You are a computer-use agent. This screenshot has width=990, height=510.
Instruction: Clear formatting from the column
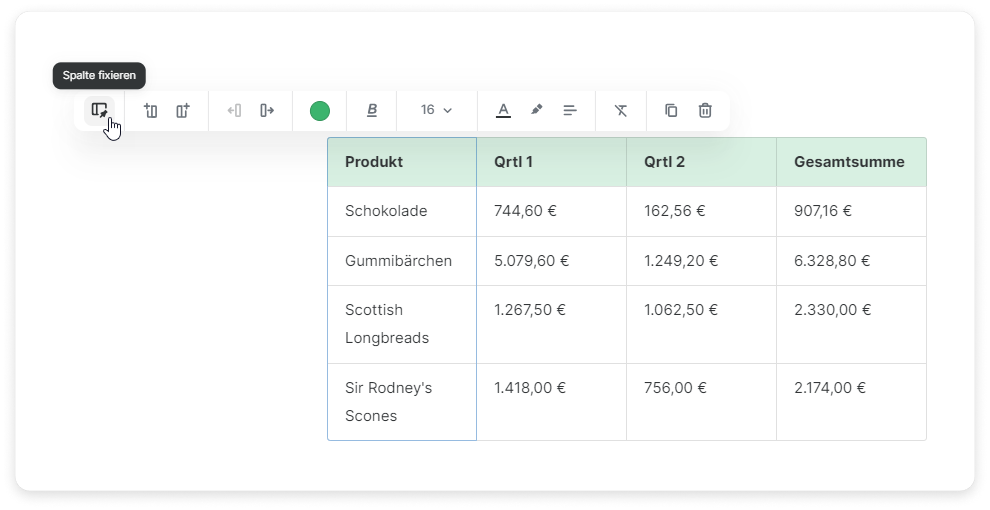coord(621,110)
